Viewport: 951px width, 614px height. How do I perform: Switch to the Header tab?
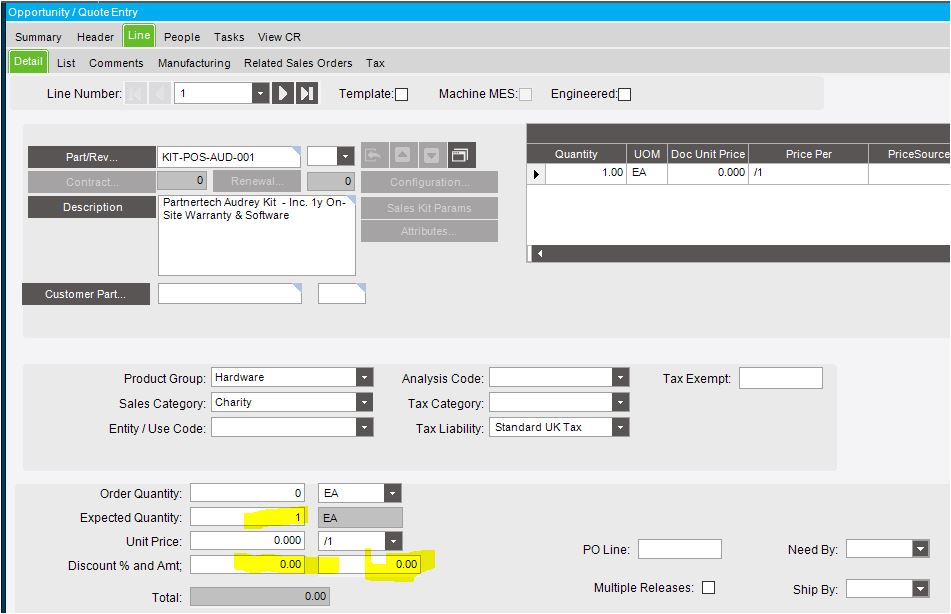click(x=95, y=37)
